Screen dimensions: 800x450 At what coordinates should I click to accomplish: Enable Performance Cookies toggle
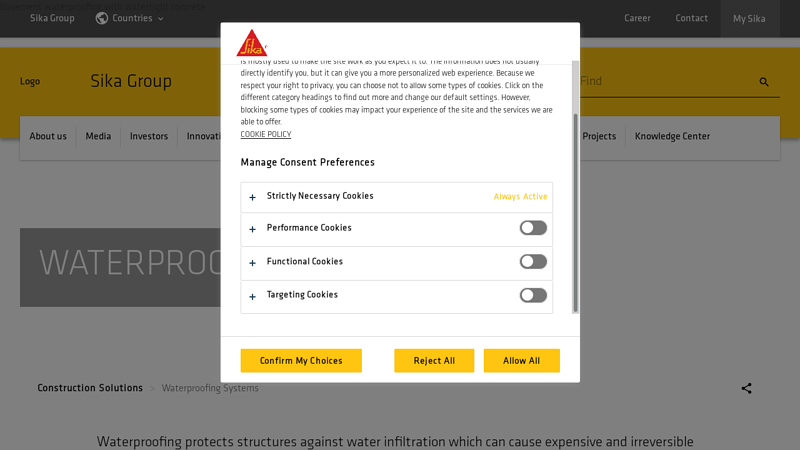click(x=533, y=228)
